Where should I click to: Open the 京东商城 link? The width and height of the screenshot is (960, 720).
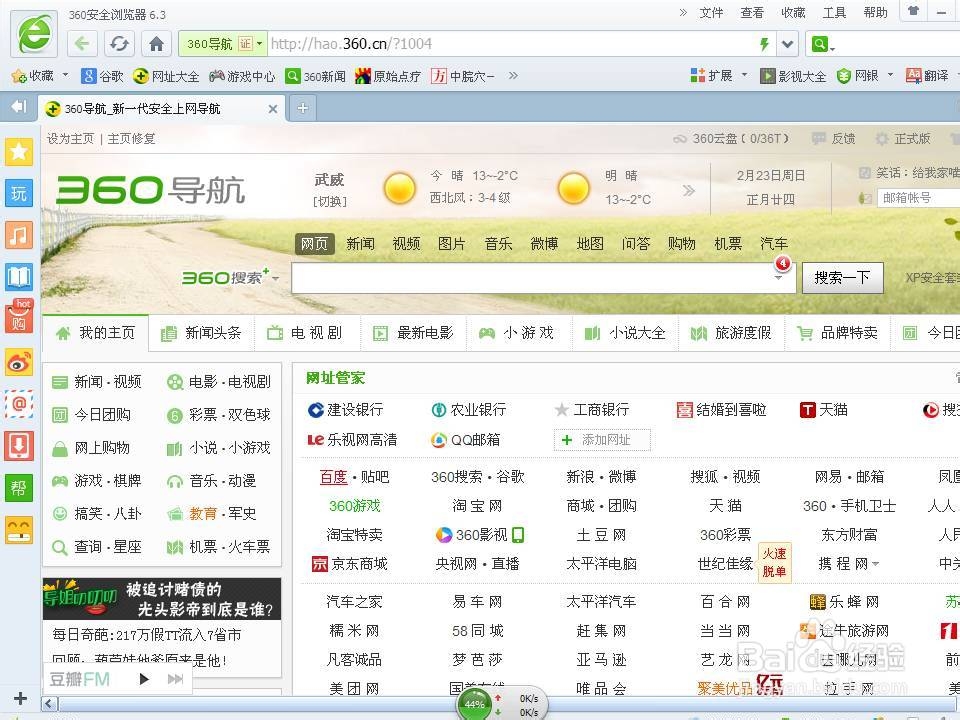tap(350, 564)
